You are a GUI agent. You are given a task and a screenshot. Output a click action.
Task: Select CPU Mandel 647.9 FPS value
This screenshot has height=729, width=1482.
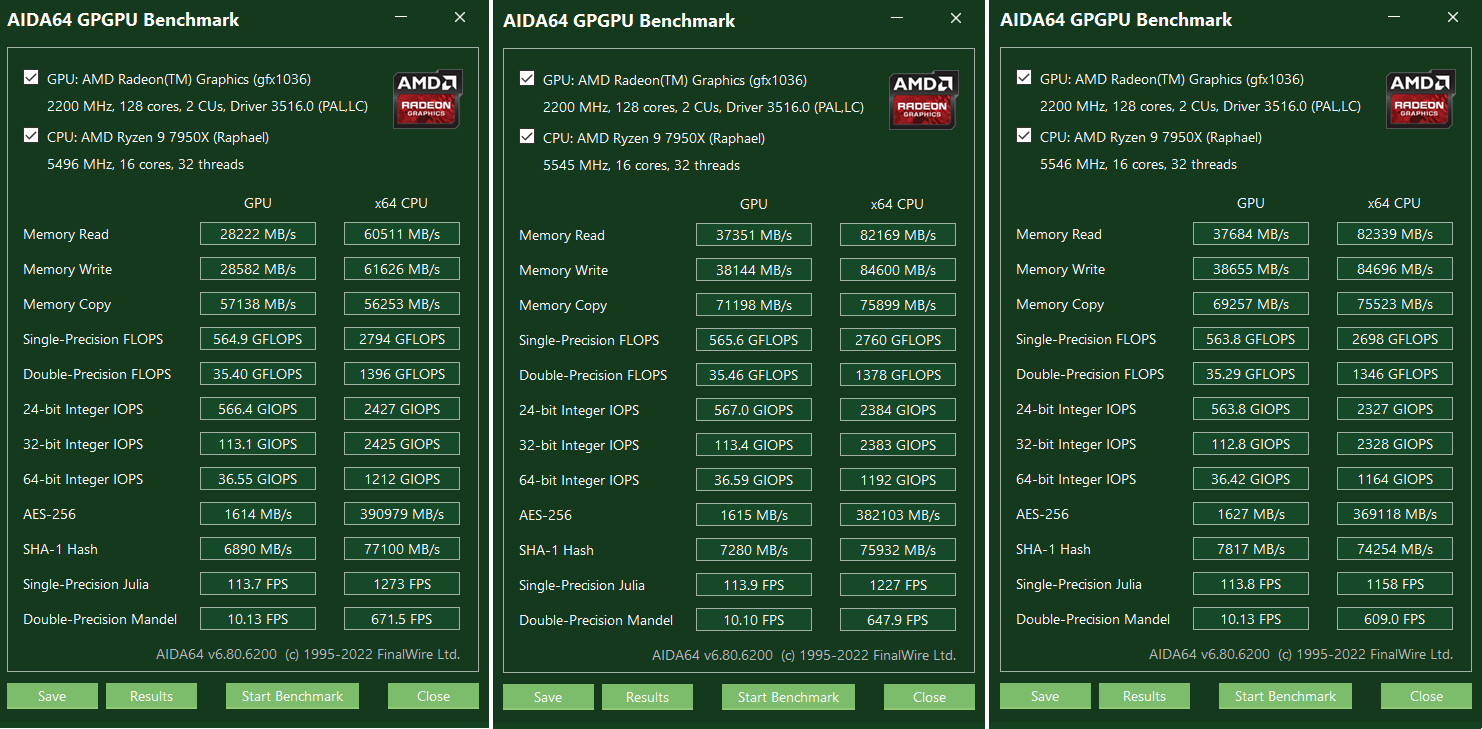coord(898,620)
